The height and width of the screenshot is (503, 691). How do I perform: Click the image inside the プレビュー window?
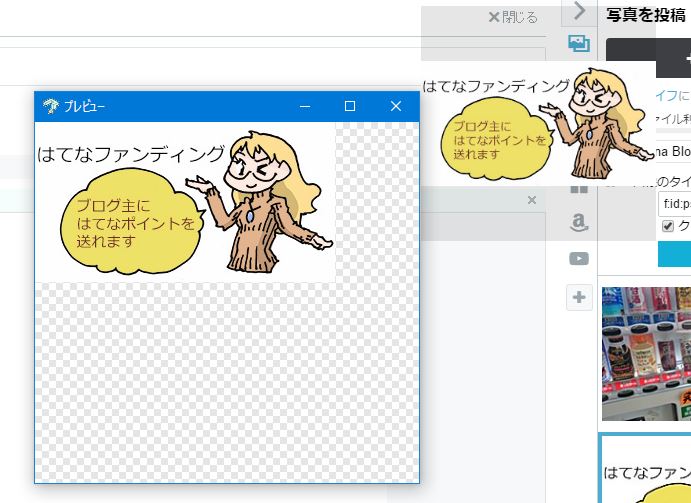(185, 202)
